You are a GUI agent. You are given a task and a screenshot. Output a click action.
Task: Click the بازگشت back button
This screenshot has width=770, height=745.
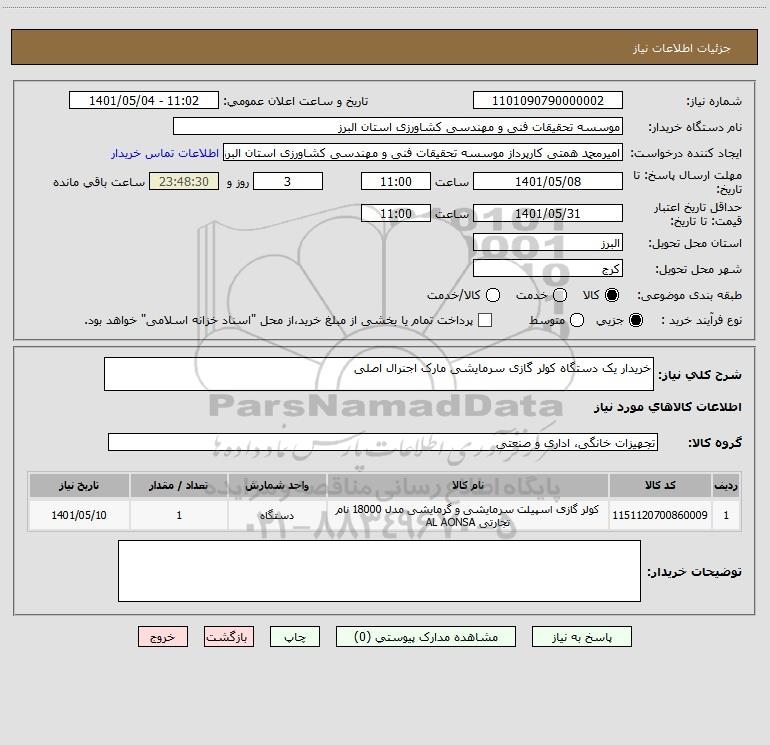[229, 637]
